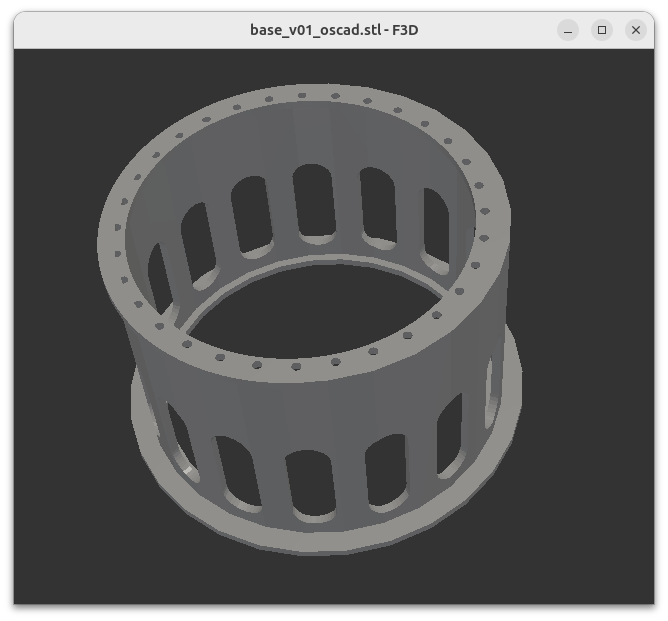Click the base_v01_oscad.stl window title text

pos(333,30)
